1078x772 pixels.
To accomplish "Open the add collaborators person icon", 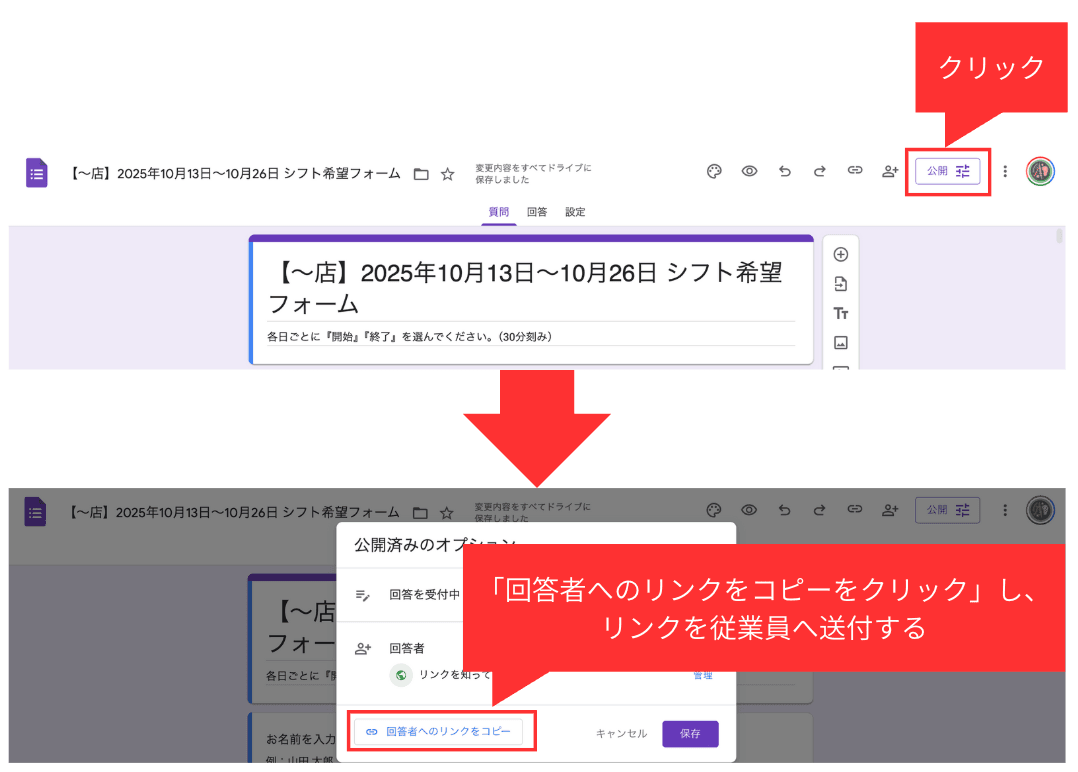I will [890, 171].
